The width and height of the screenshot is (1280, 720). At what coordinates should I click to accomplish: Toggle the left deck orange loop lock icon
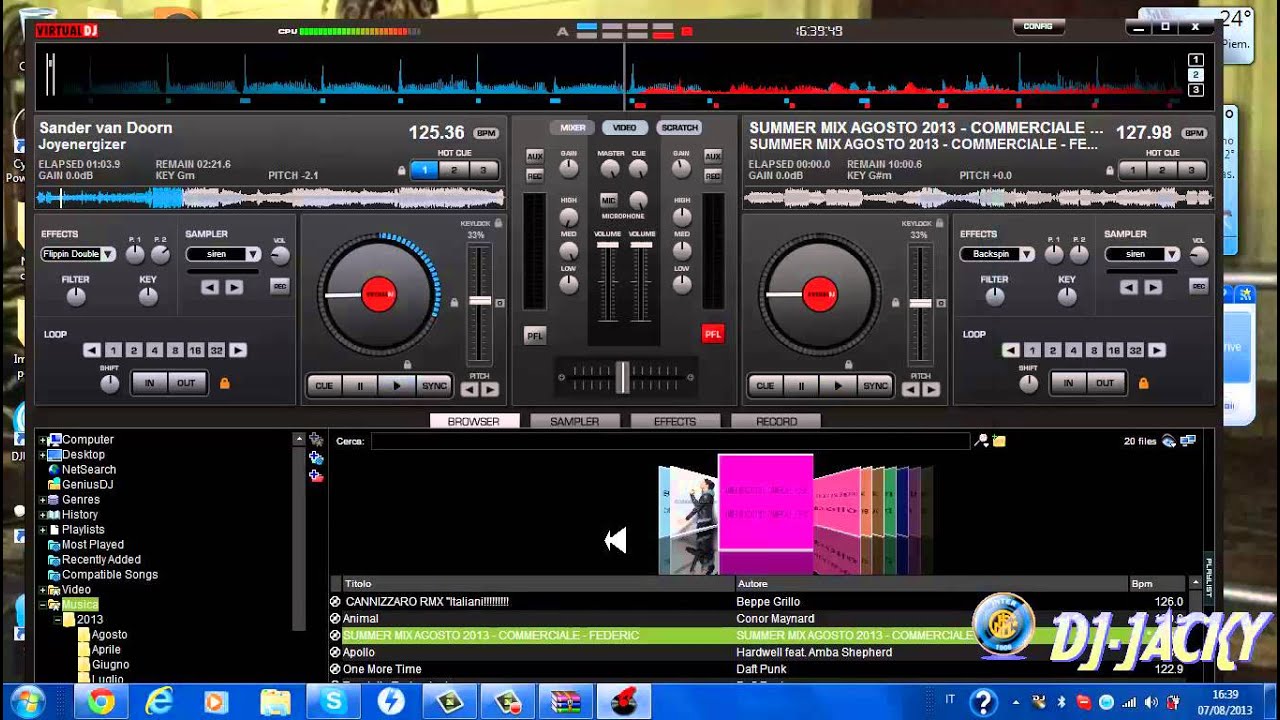225,383
